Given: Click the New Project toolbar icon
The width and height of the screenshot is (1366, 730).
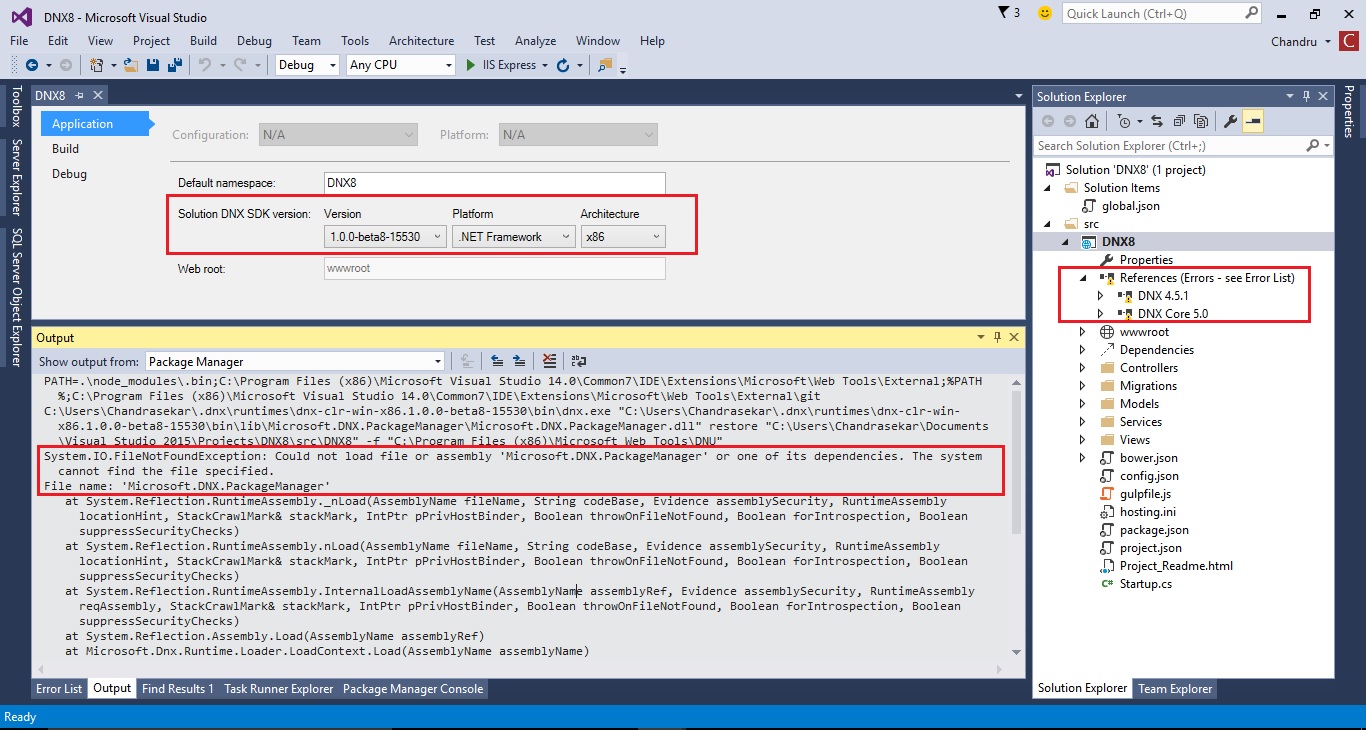Looking at the screenshot, I should click(97, 65).
